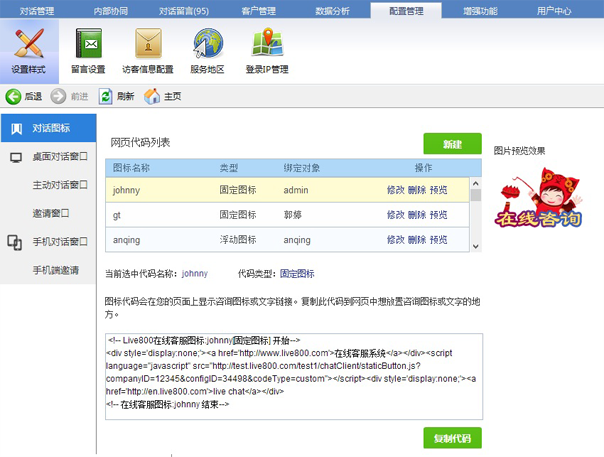Click 删除 link for gt row
The height and width of the screenshot is (457, 604).
pos(417,215)
